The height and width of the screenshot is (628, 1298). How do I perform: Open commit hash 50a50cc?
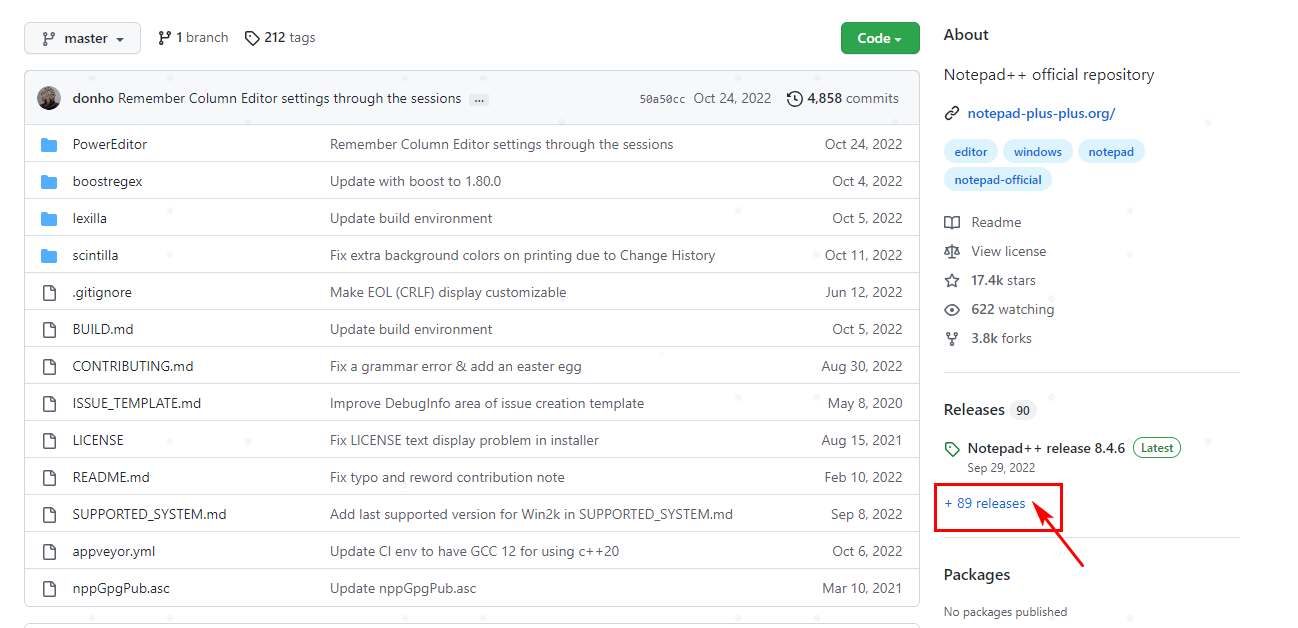662,99
